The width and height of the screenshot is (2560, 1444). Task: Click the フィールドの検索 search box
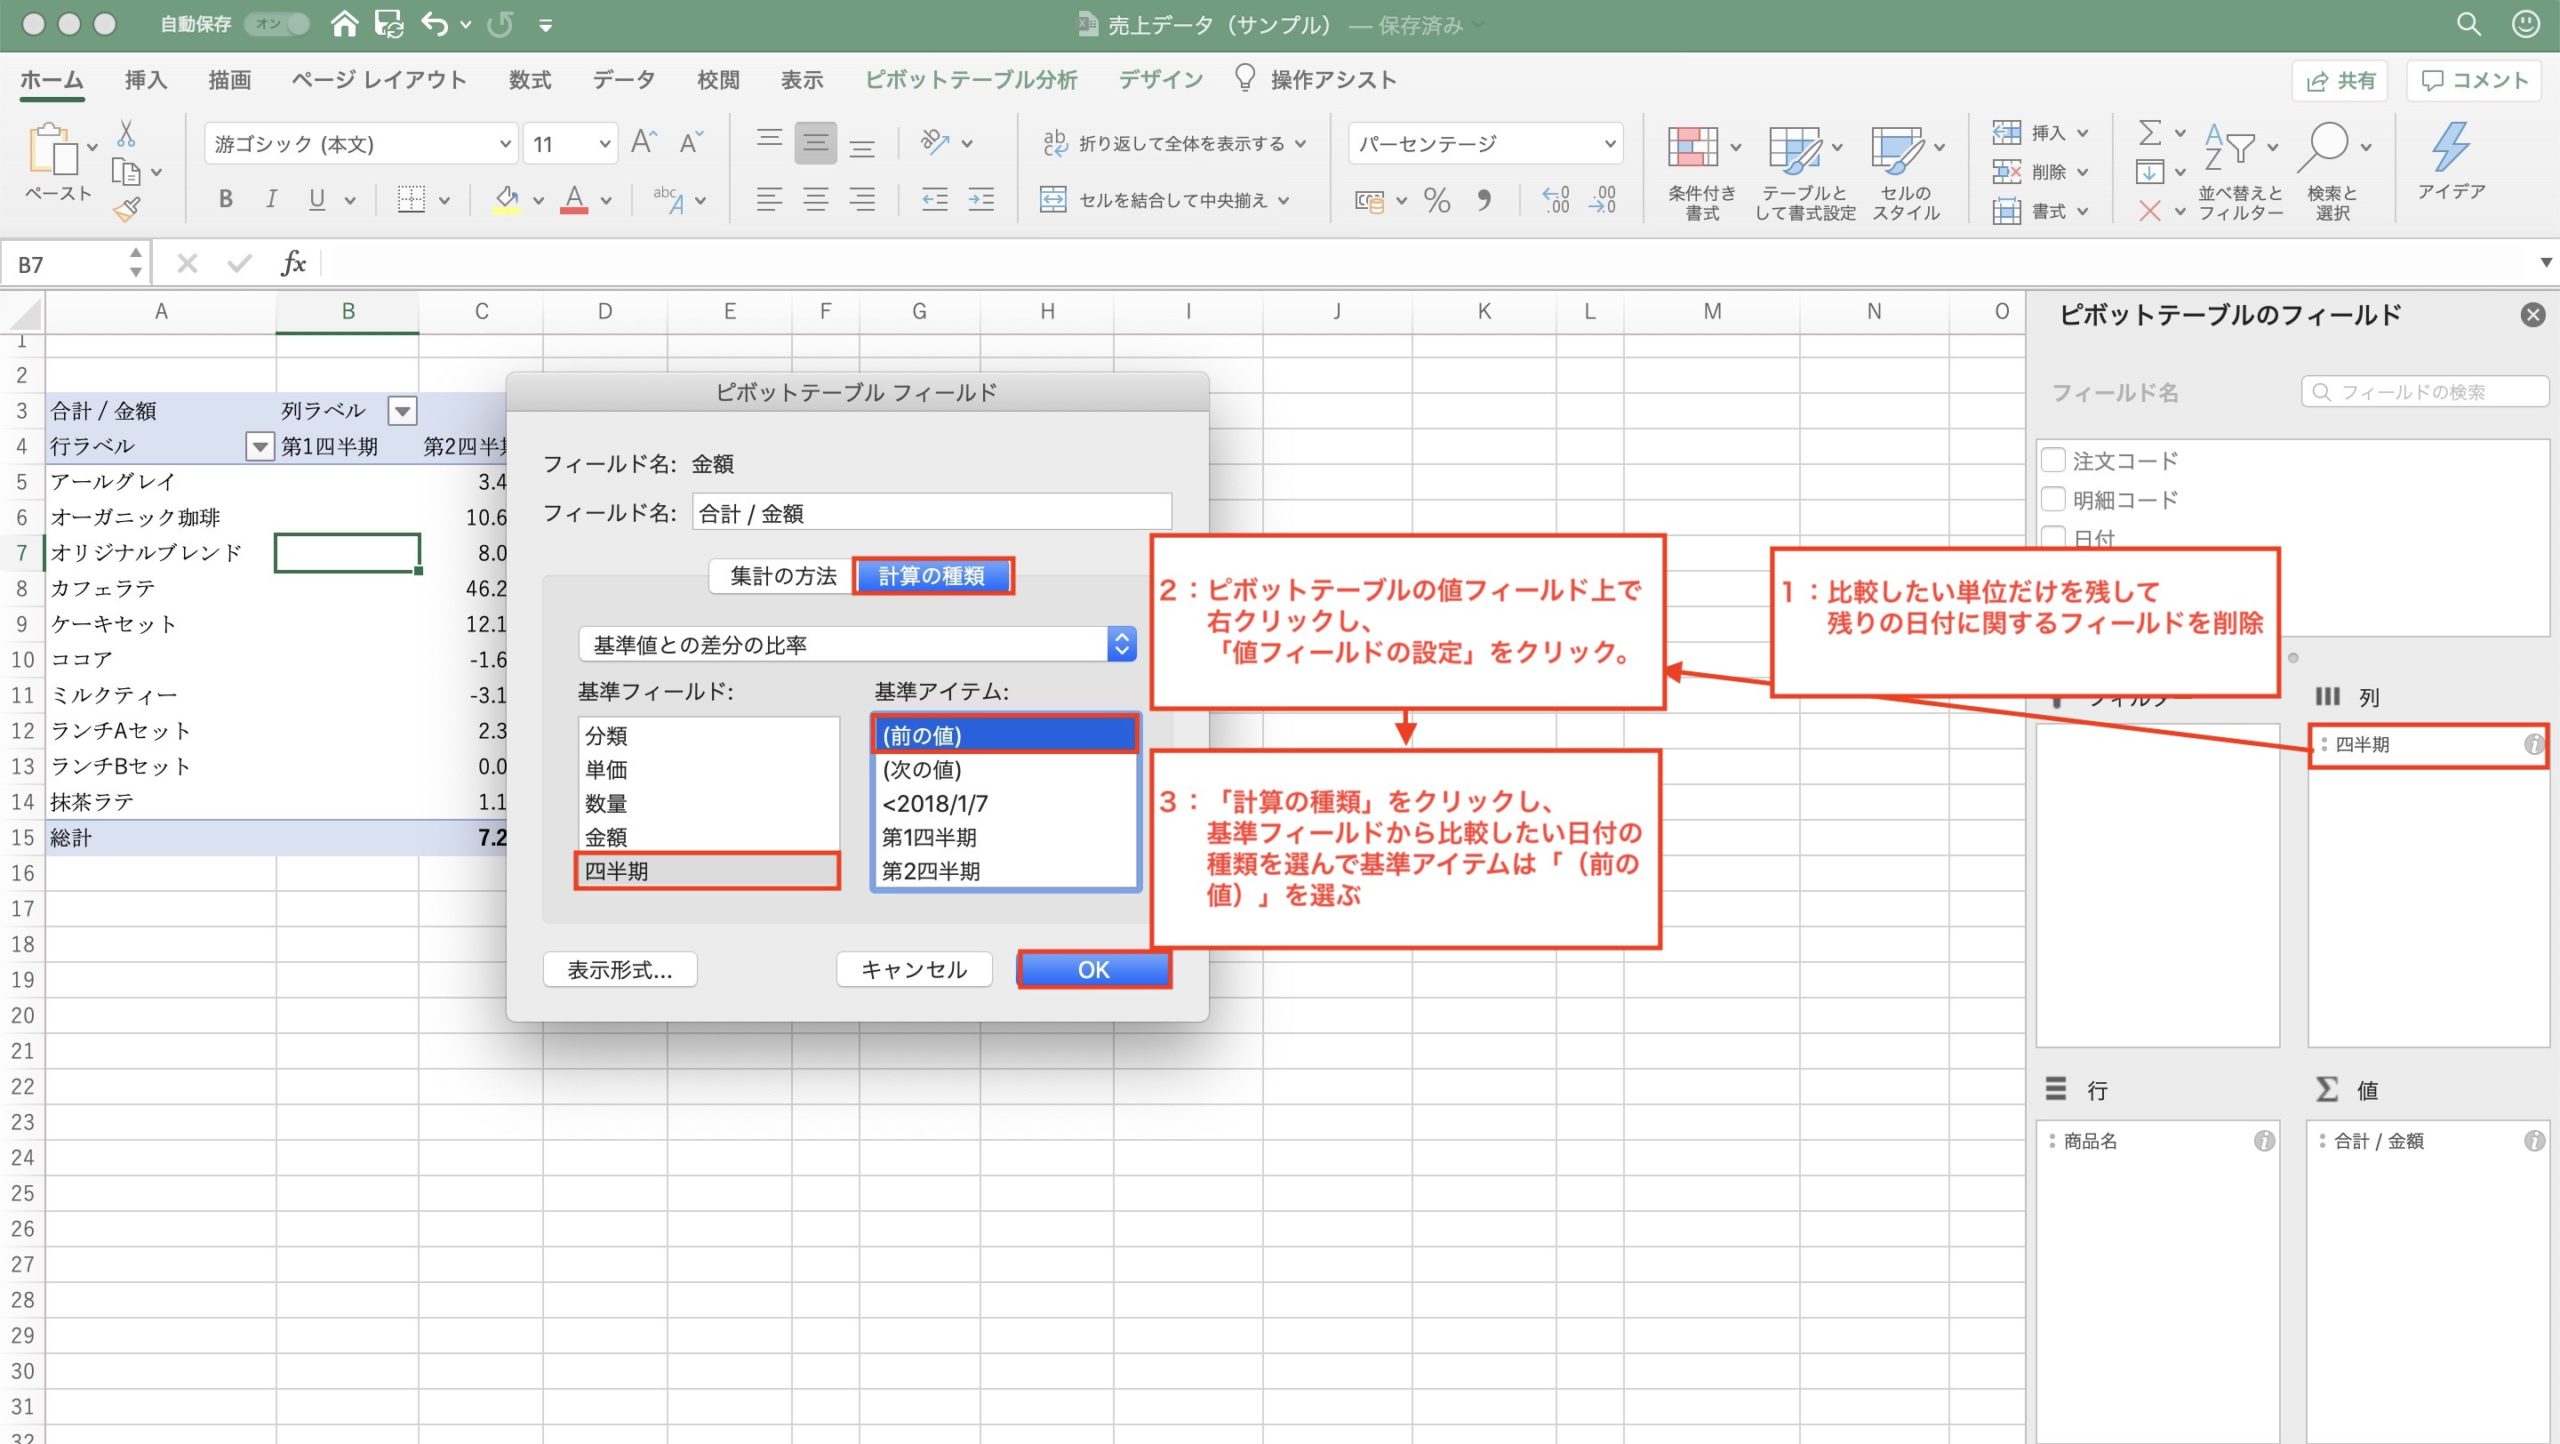point(2426,392)
